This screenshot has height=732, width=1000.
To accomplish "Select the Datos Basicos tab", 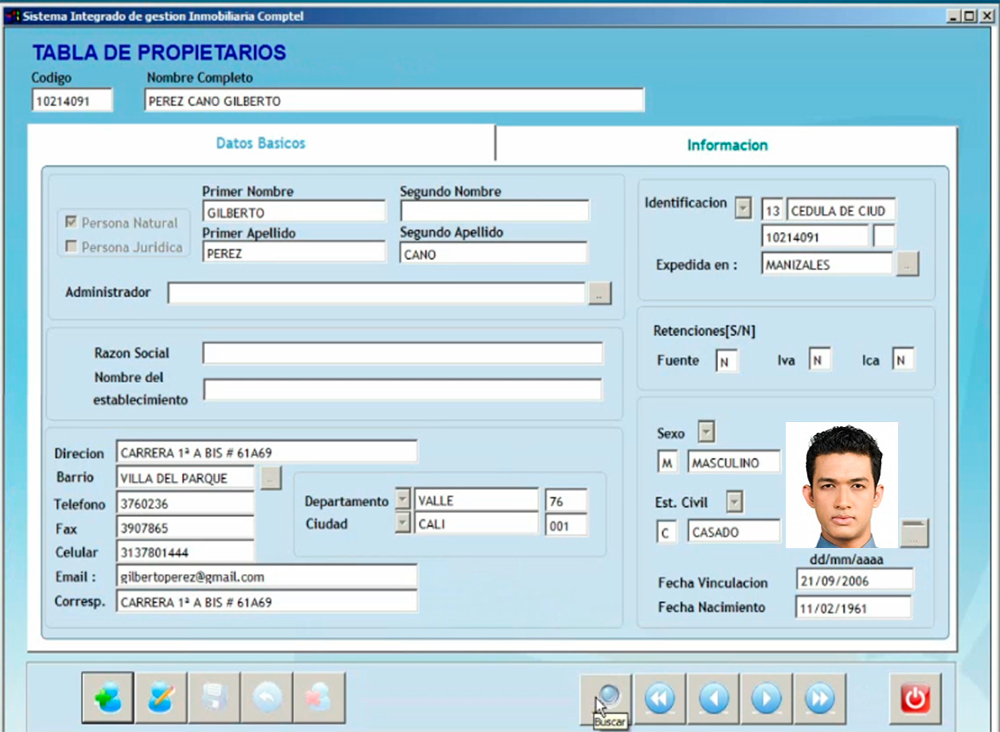I will coord(261,143).
